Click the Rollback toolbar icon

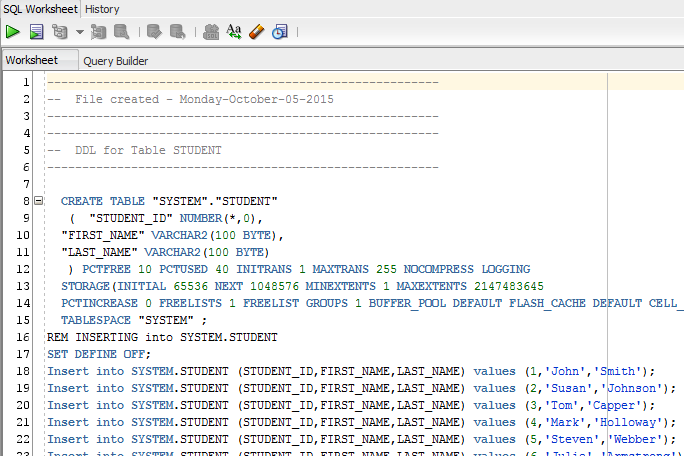[176, 32]
